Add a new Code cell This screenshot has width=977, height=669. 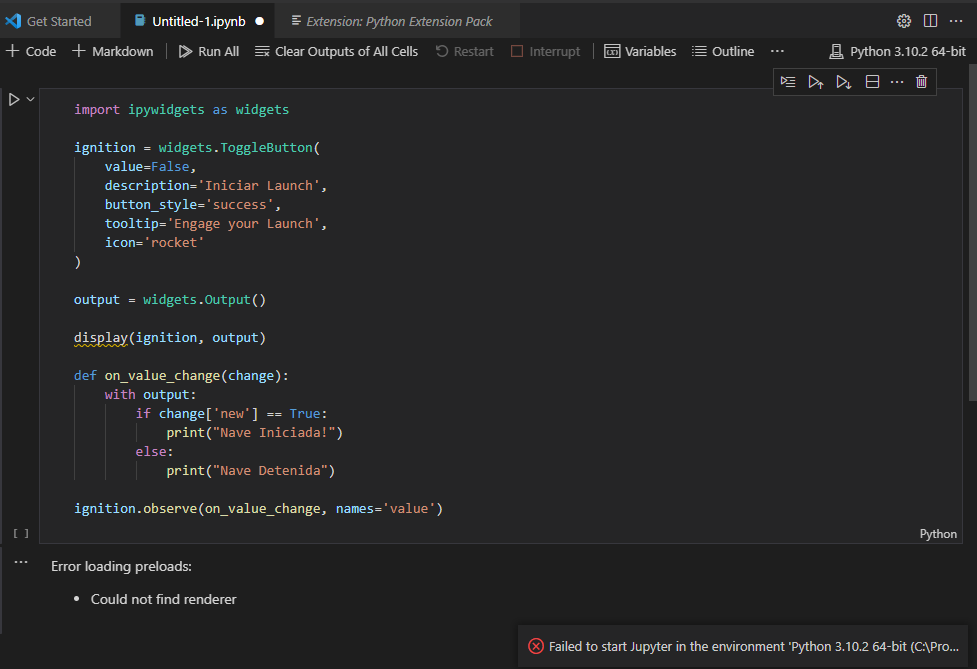[x=31, y=51]
